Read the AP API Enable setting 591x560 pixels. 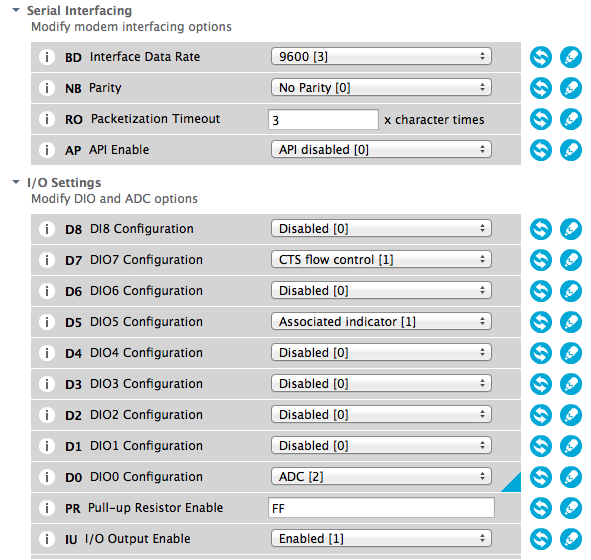pos(541,150)
